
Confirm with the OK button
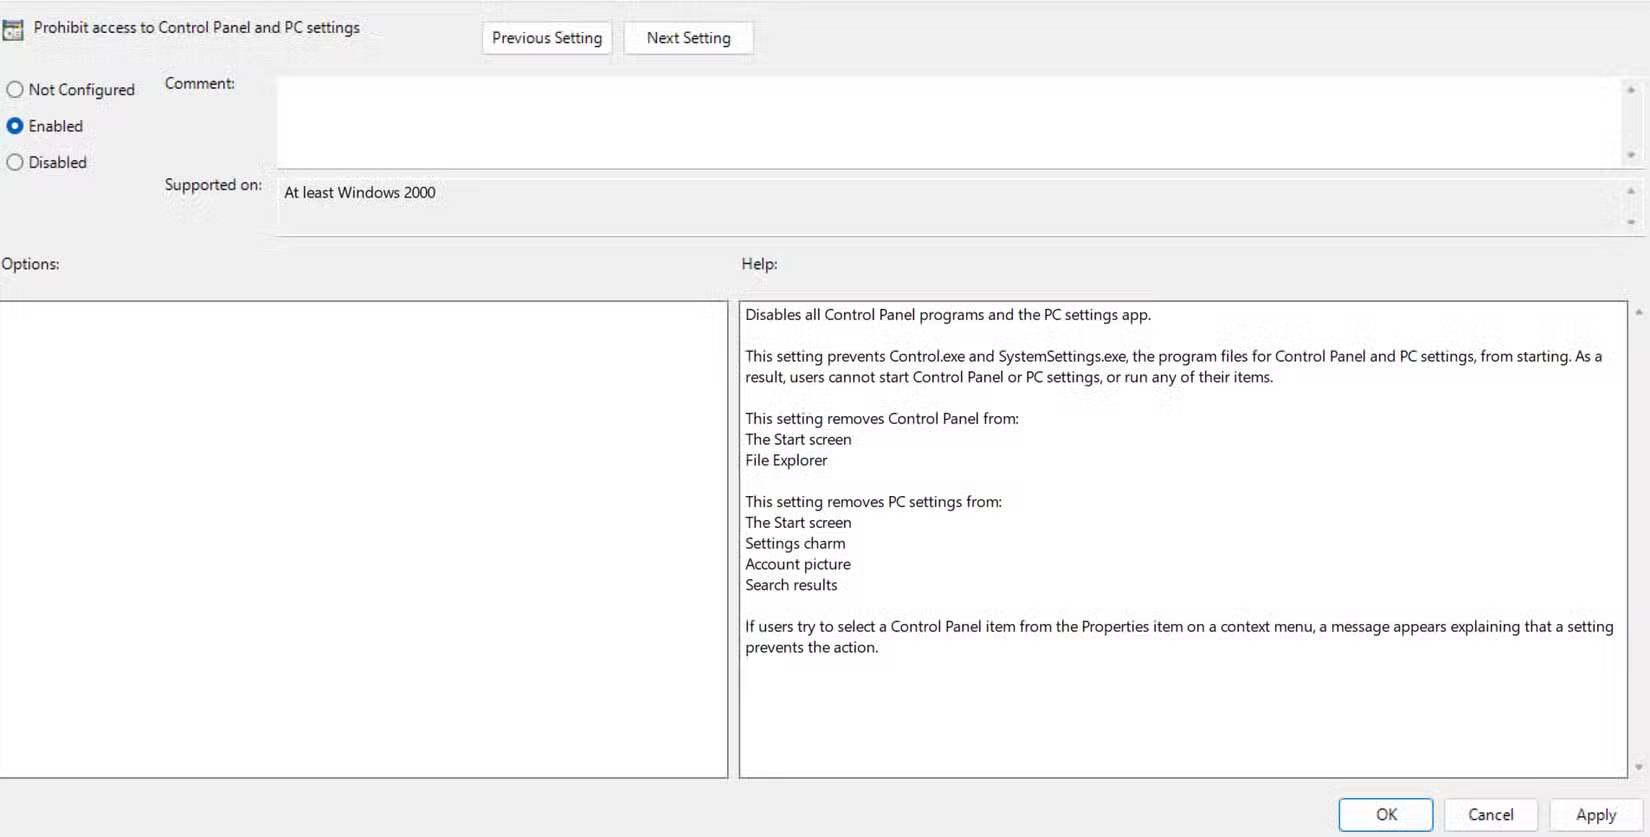click(x=1386, y=814)
